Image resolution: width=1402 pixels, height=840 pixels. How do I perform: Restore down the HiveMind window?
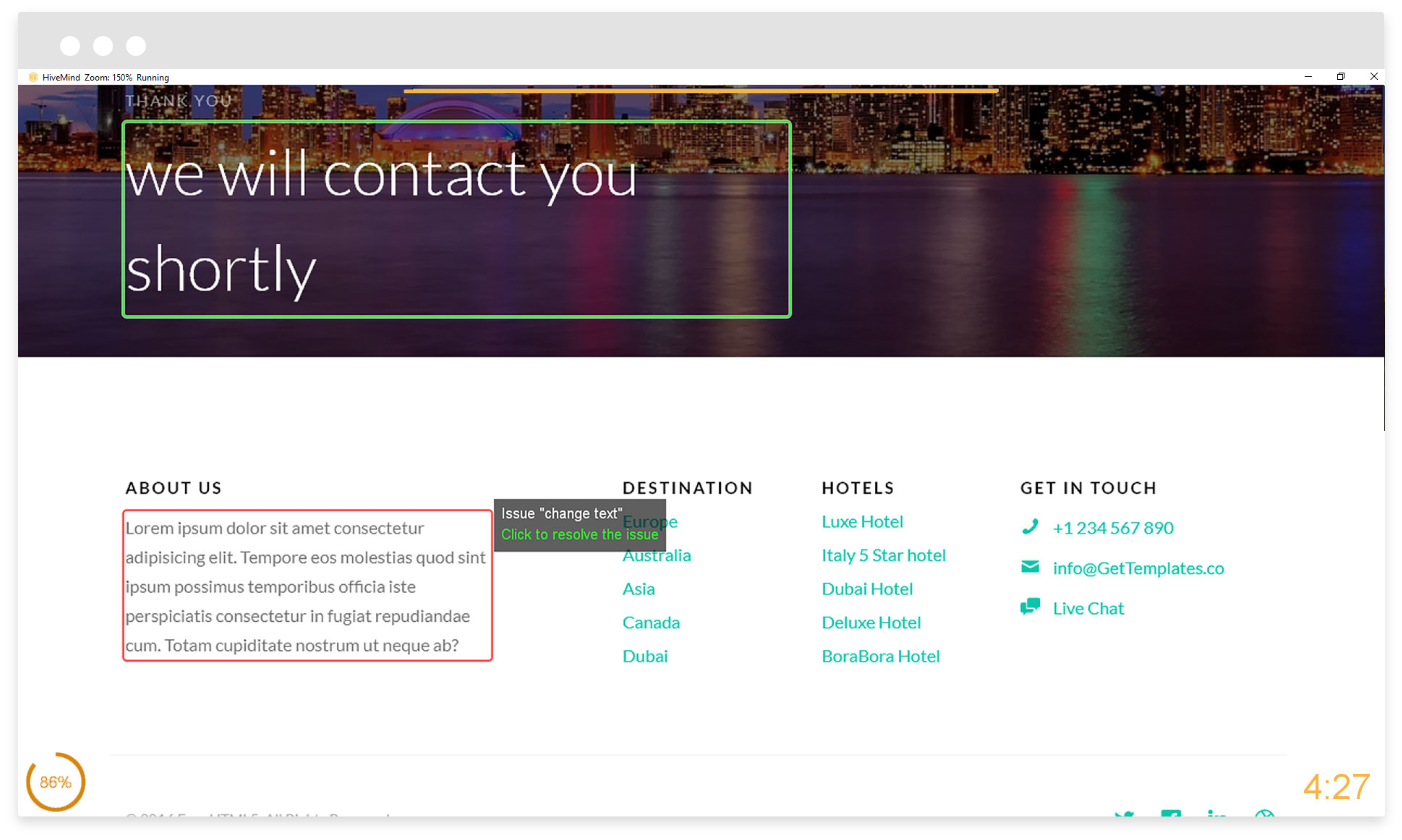point(1340,77)
